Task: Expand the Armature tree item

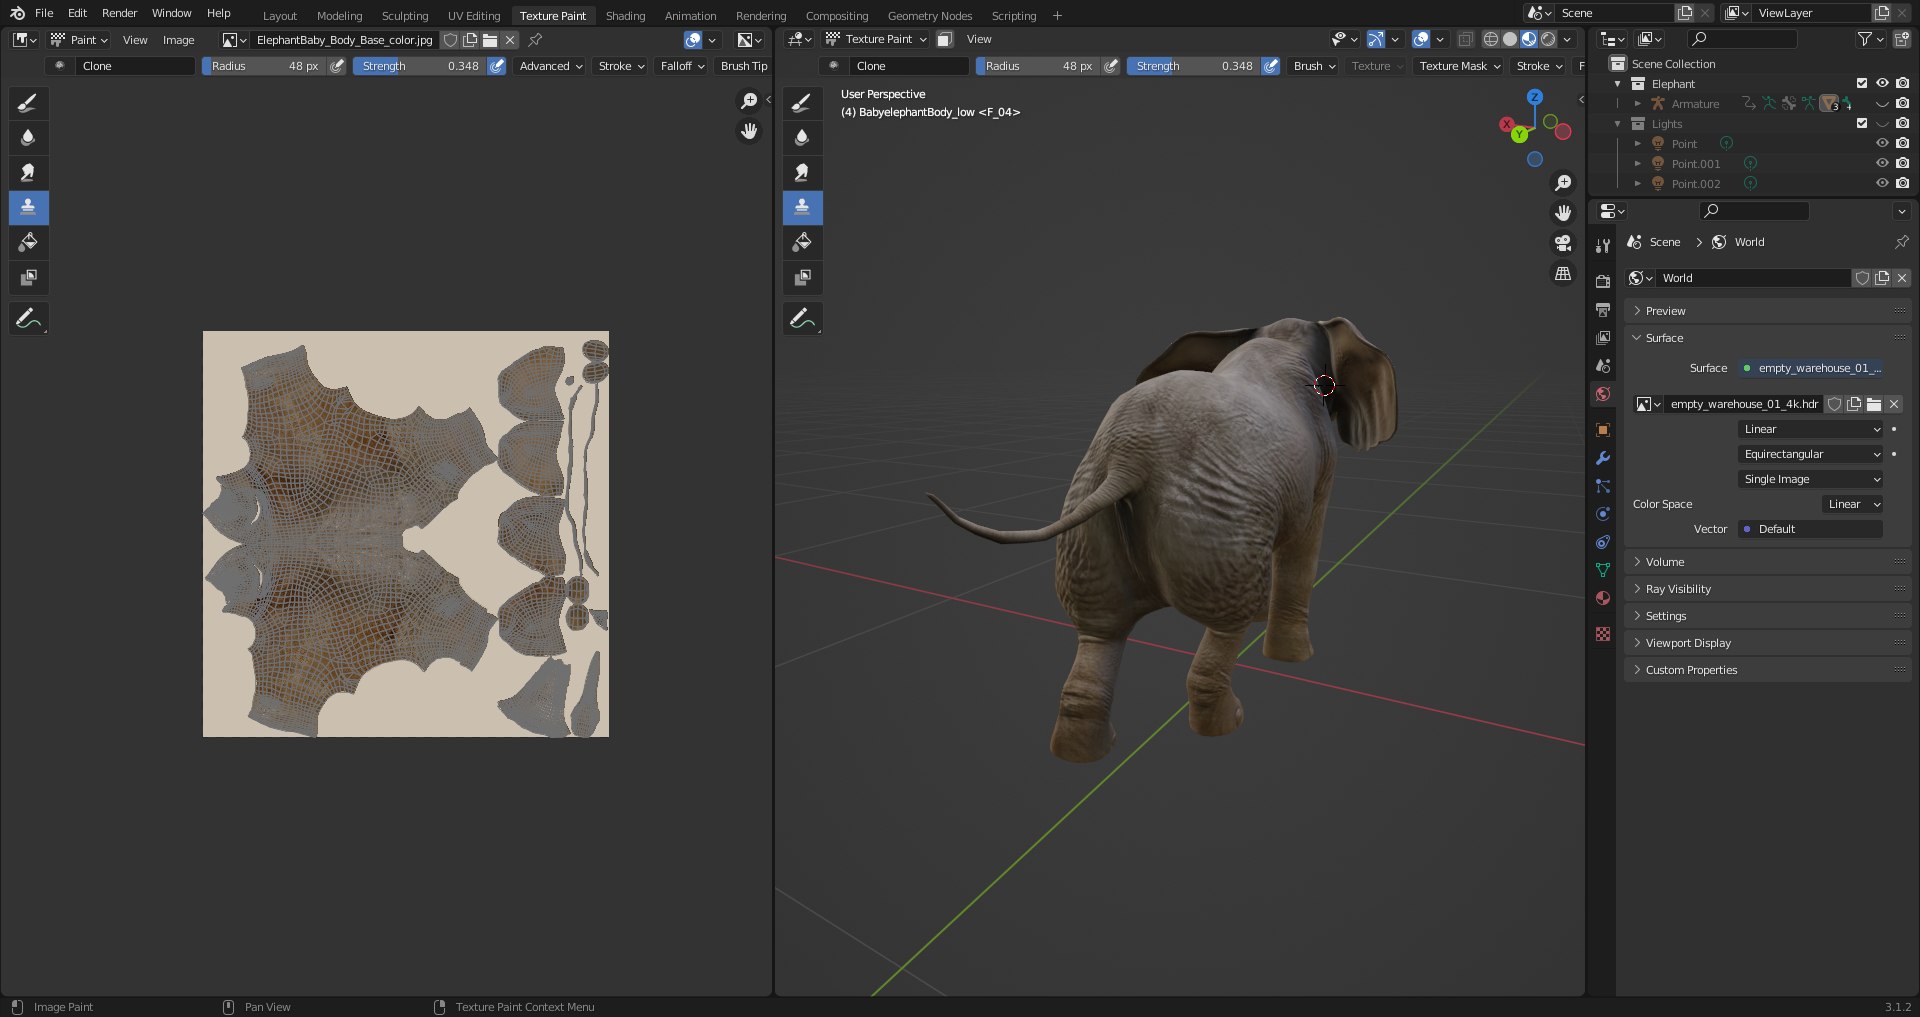Action: [1637, 104]
